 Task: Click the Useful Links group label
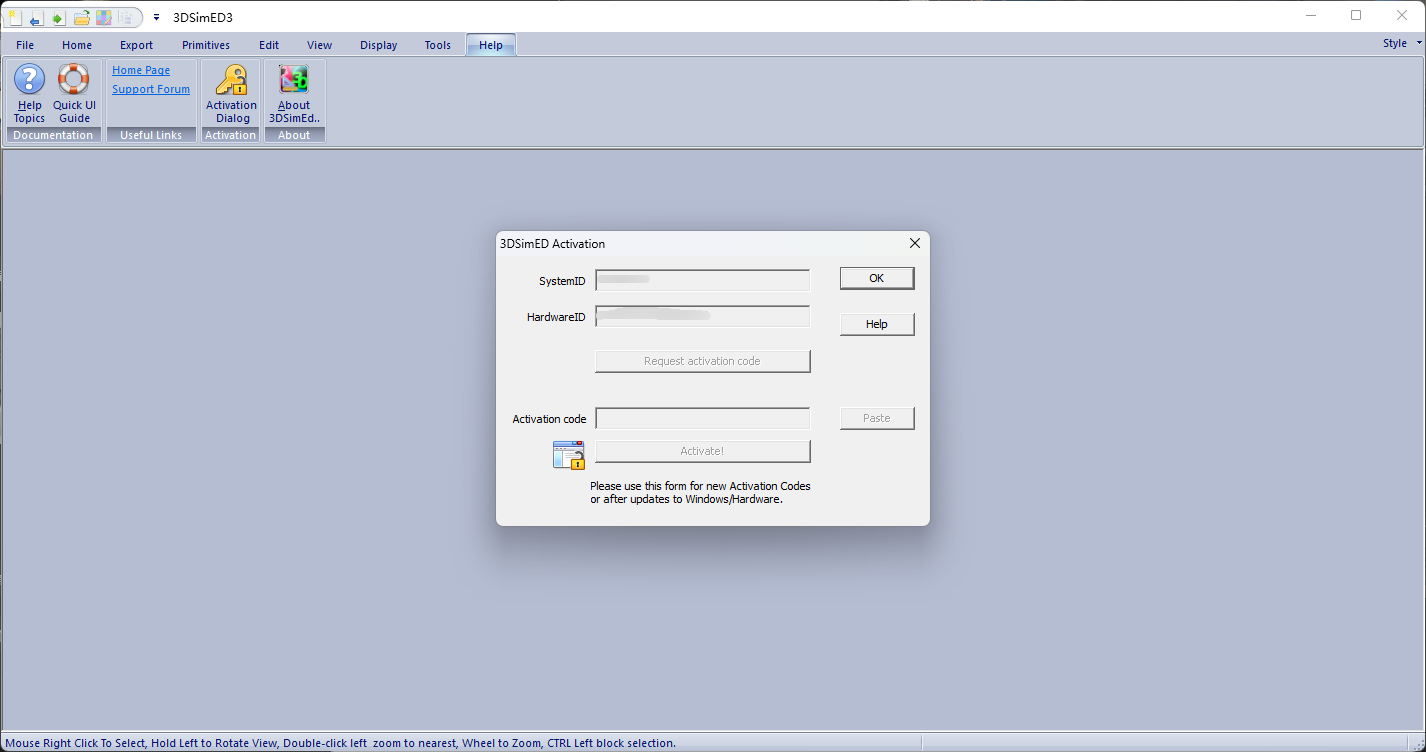(151, 135)
